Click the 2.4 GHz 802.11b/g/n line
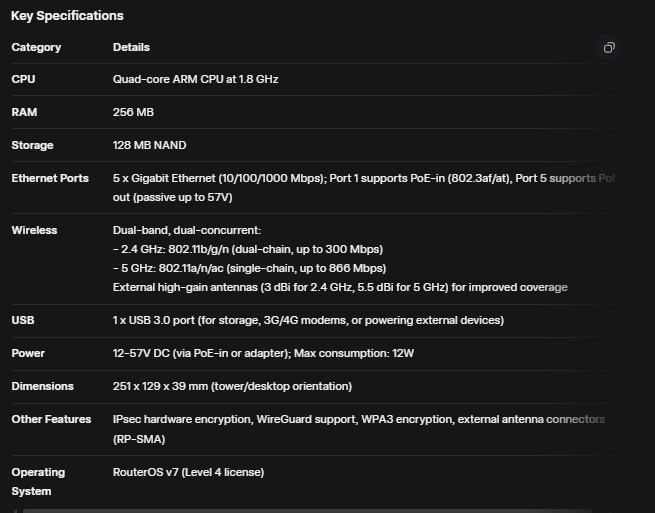The width and height of the screenshot is (655, 513). click(247, 249)
